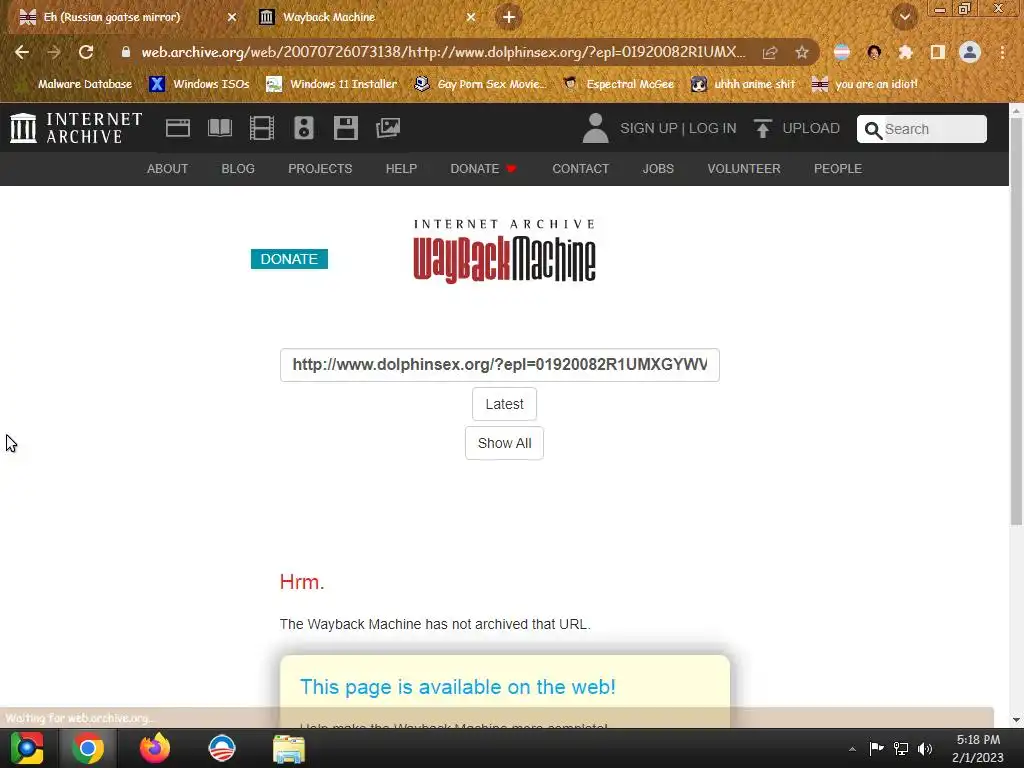This screenshot has width=1024, height=768.
Task: Click the Internet Archive logo
Action: [x=76, y=128]
